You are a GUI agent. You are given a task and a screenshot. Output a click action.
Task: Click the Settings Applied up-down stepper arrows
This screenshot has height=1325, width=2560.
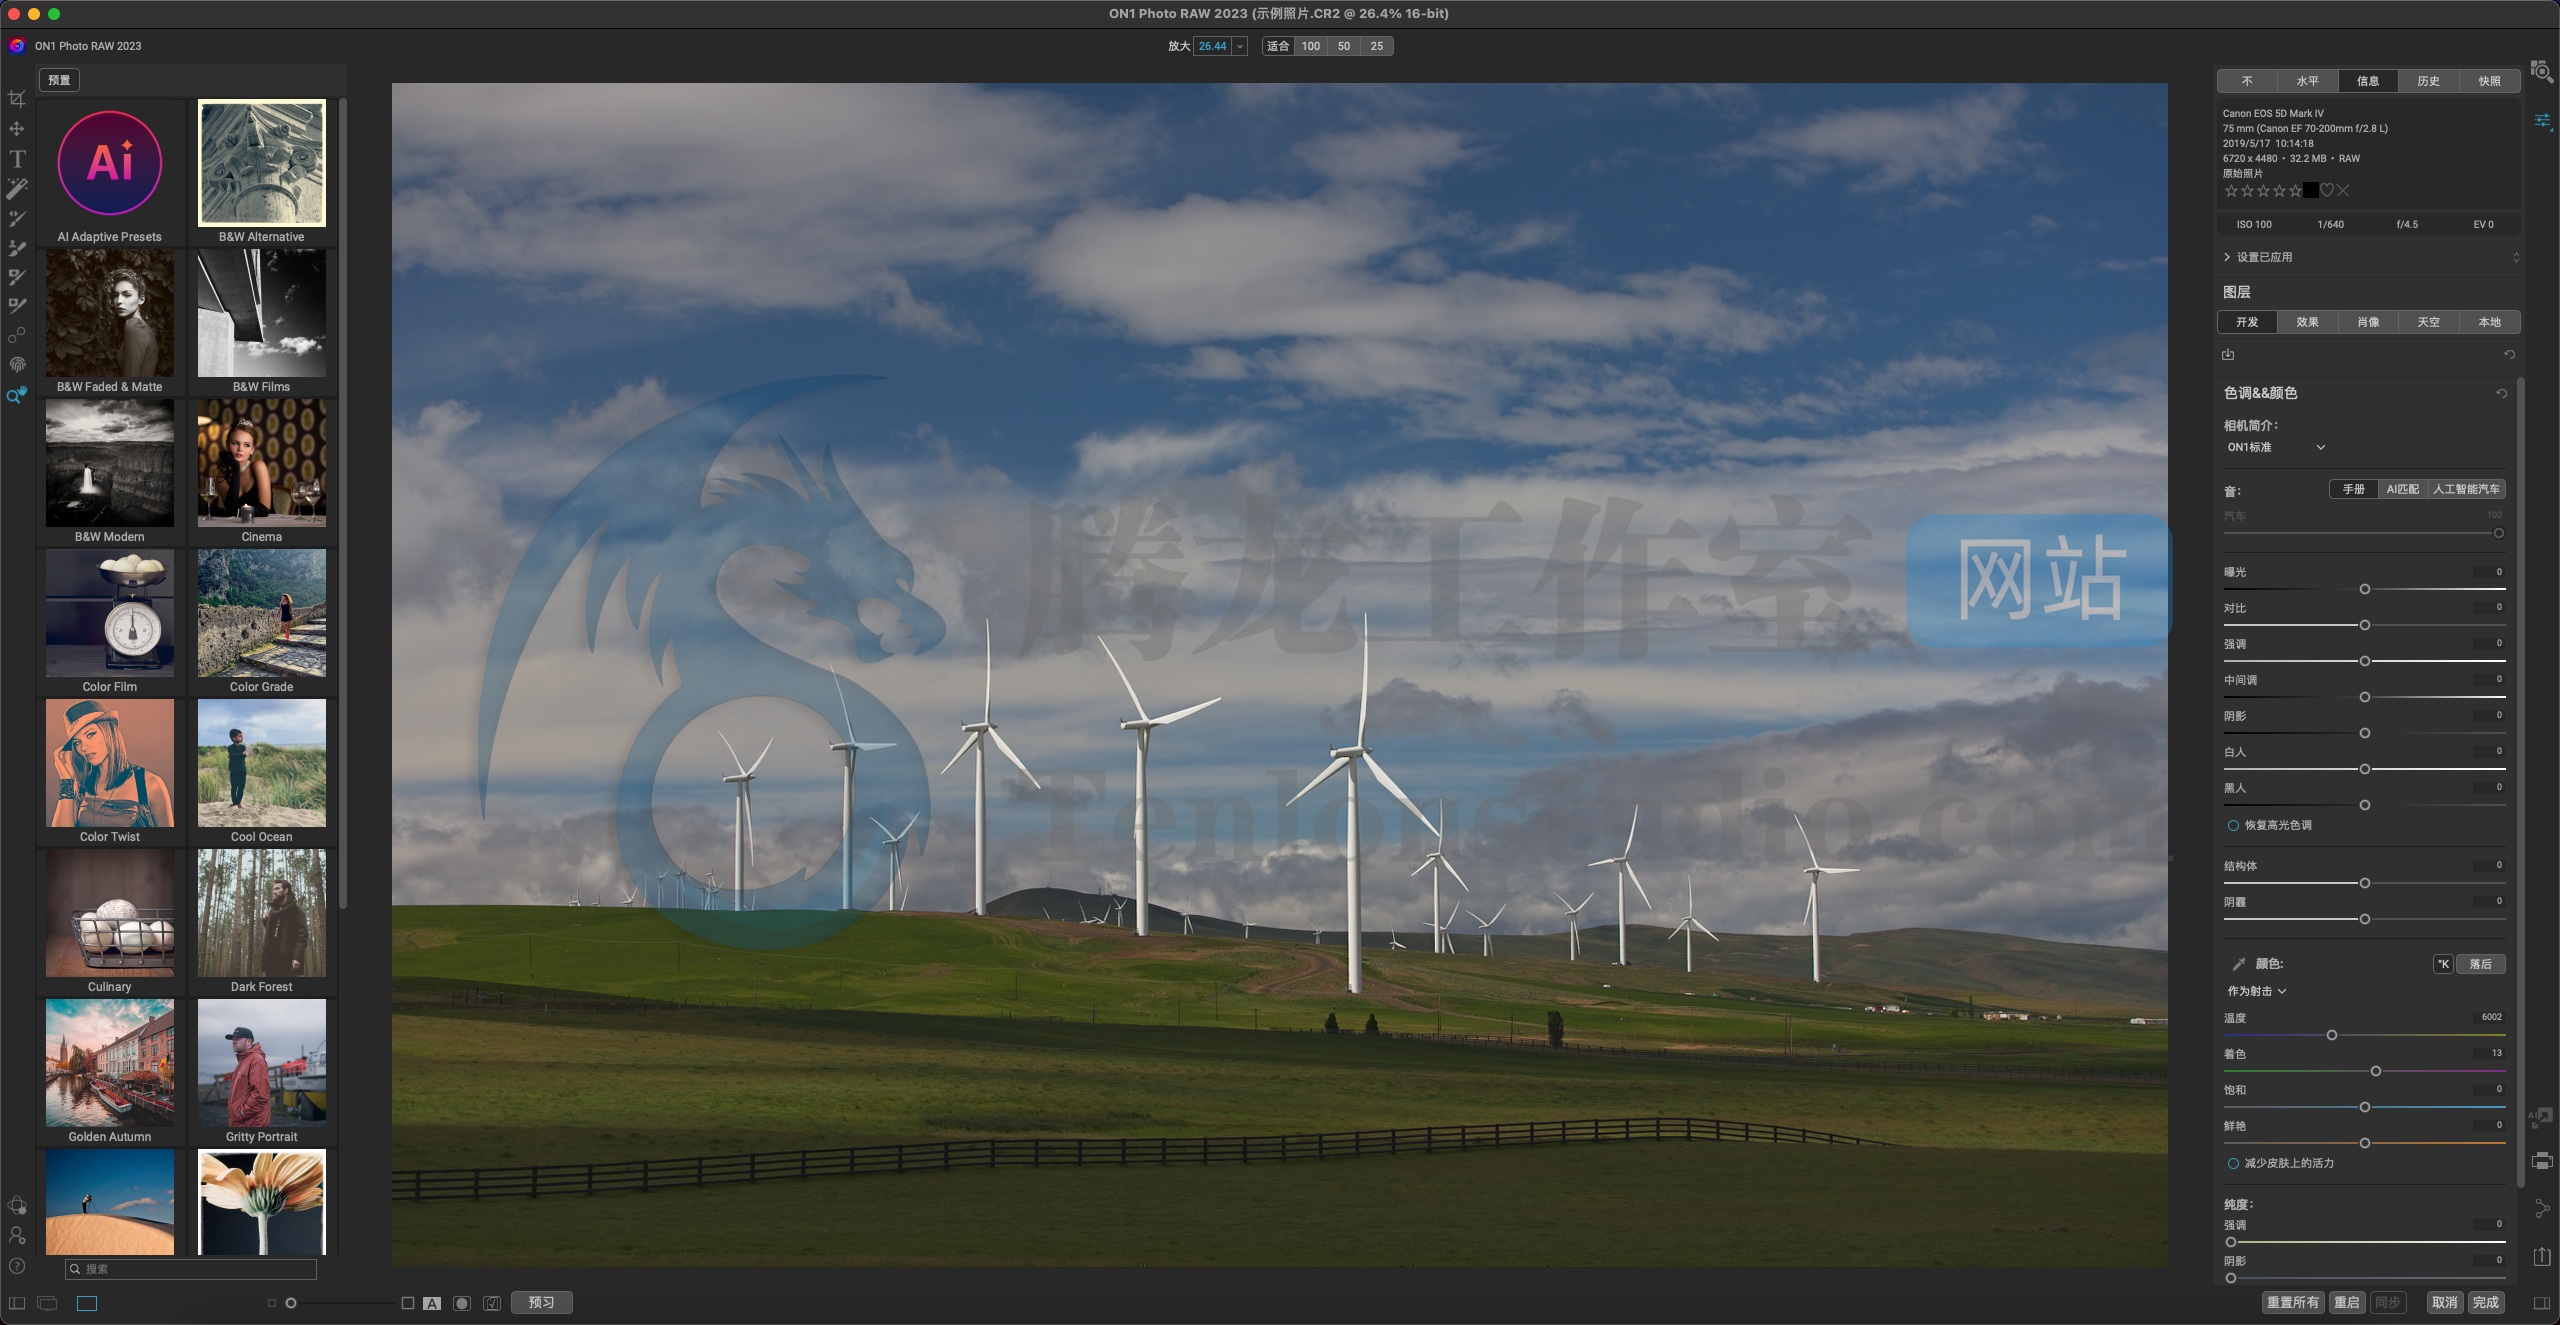click(2516, 257)
